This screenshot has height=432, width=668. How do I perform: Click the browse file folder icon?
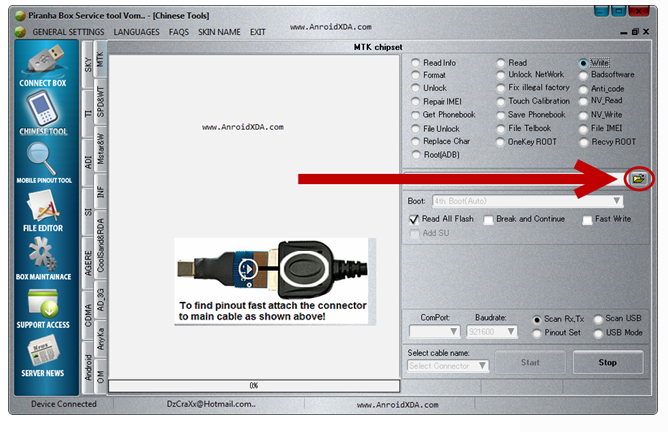coord(638,179)
